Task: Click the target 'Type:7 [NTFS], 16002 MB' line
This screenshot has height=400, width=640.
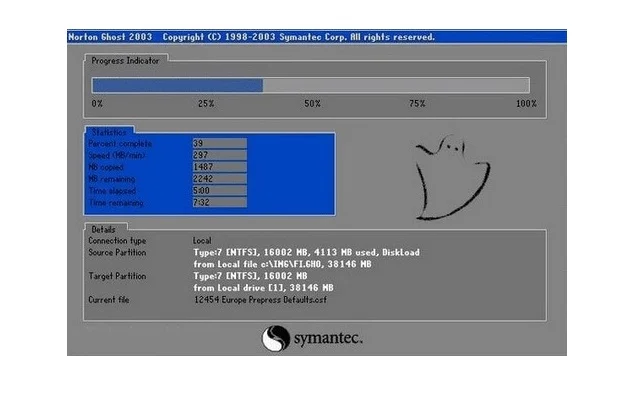Action: (x=250, y=276)
